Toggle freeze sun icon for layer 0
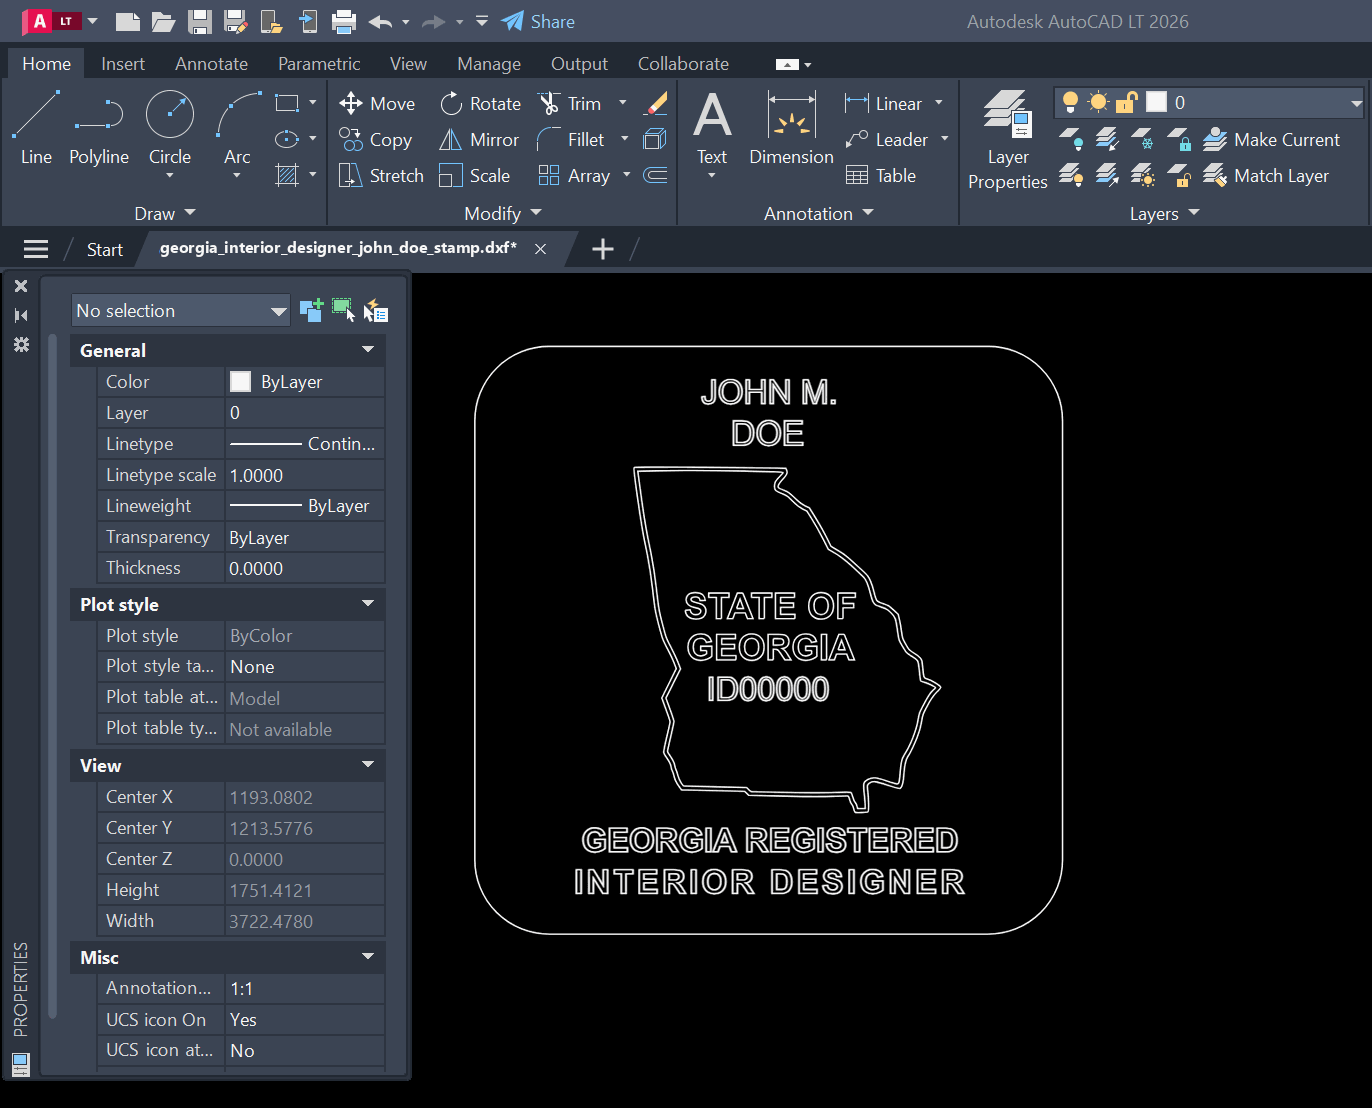The image size is (1372, 1108). coord(1098,102)
